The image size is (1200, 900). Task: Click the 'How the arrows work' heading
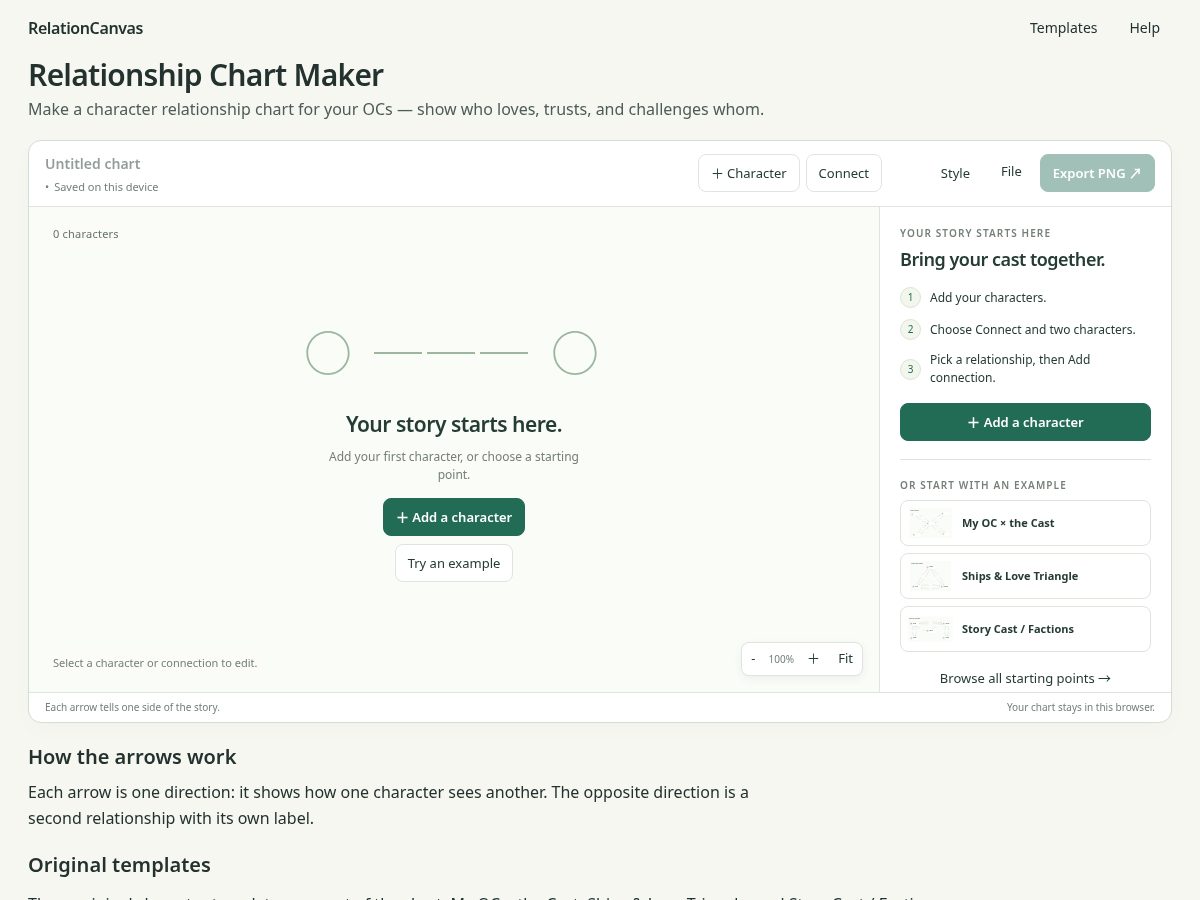click(x=132, y=756)
